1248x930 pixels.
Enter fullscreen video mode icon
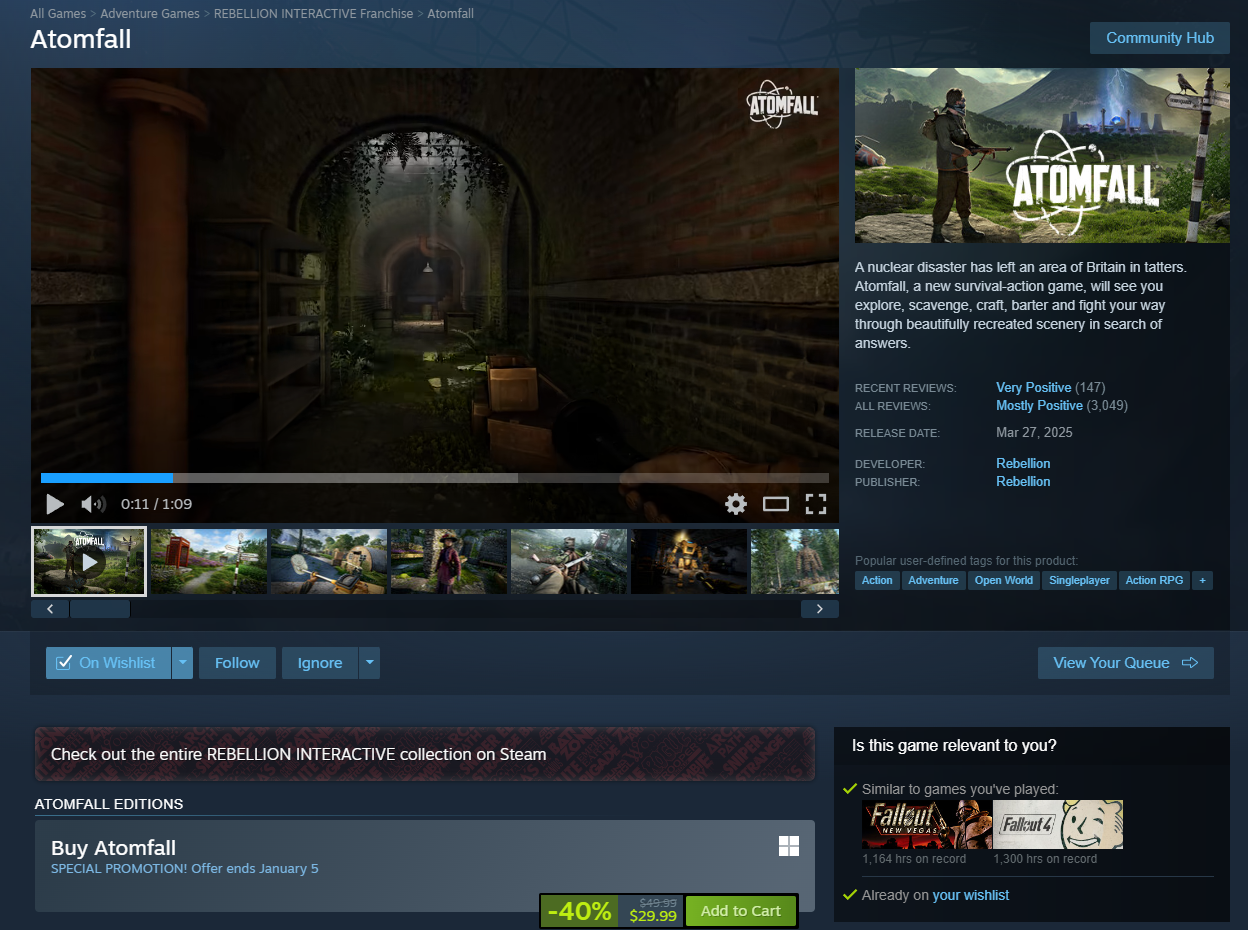tap(816, 504)
